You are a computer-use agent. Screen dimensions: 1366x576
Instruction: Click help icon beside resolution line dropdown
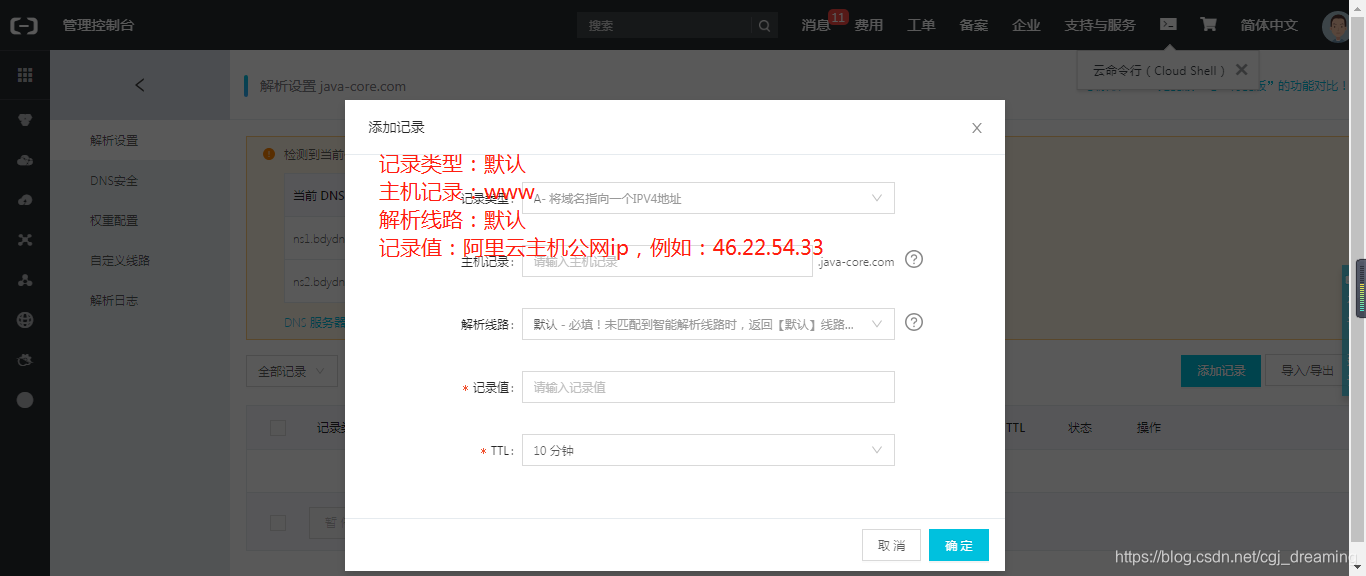point(914,322)
